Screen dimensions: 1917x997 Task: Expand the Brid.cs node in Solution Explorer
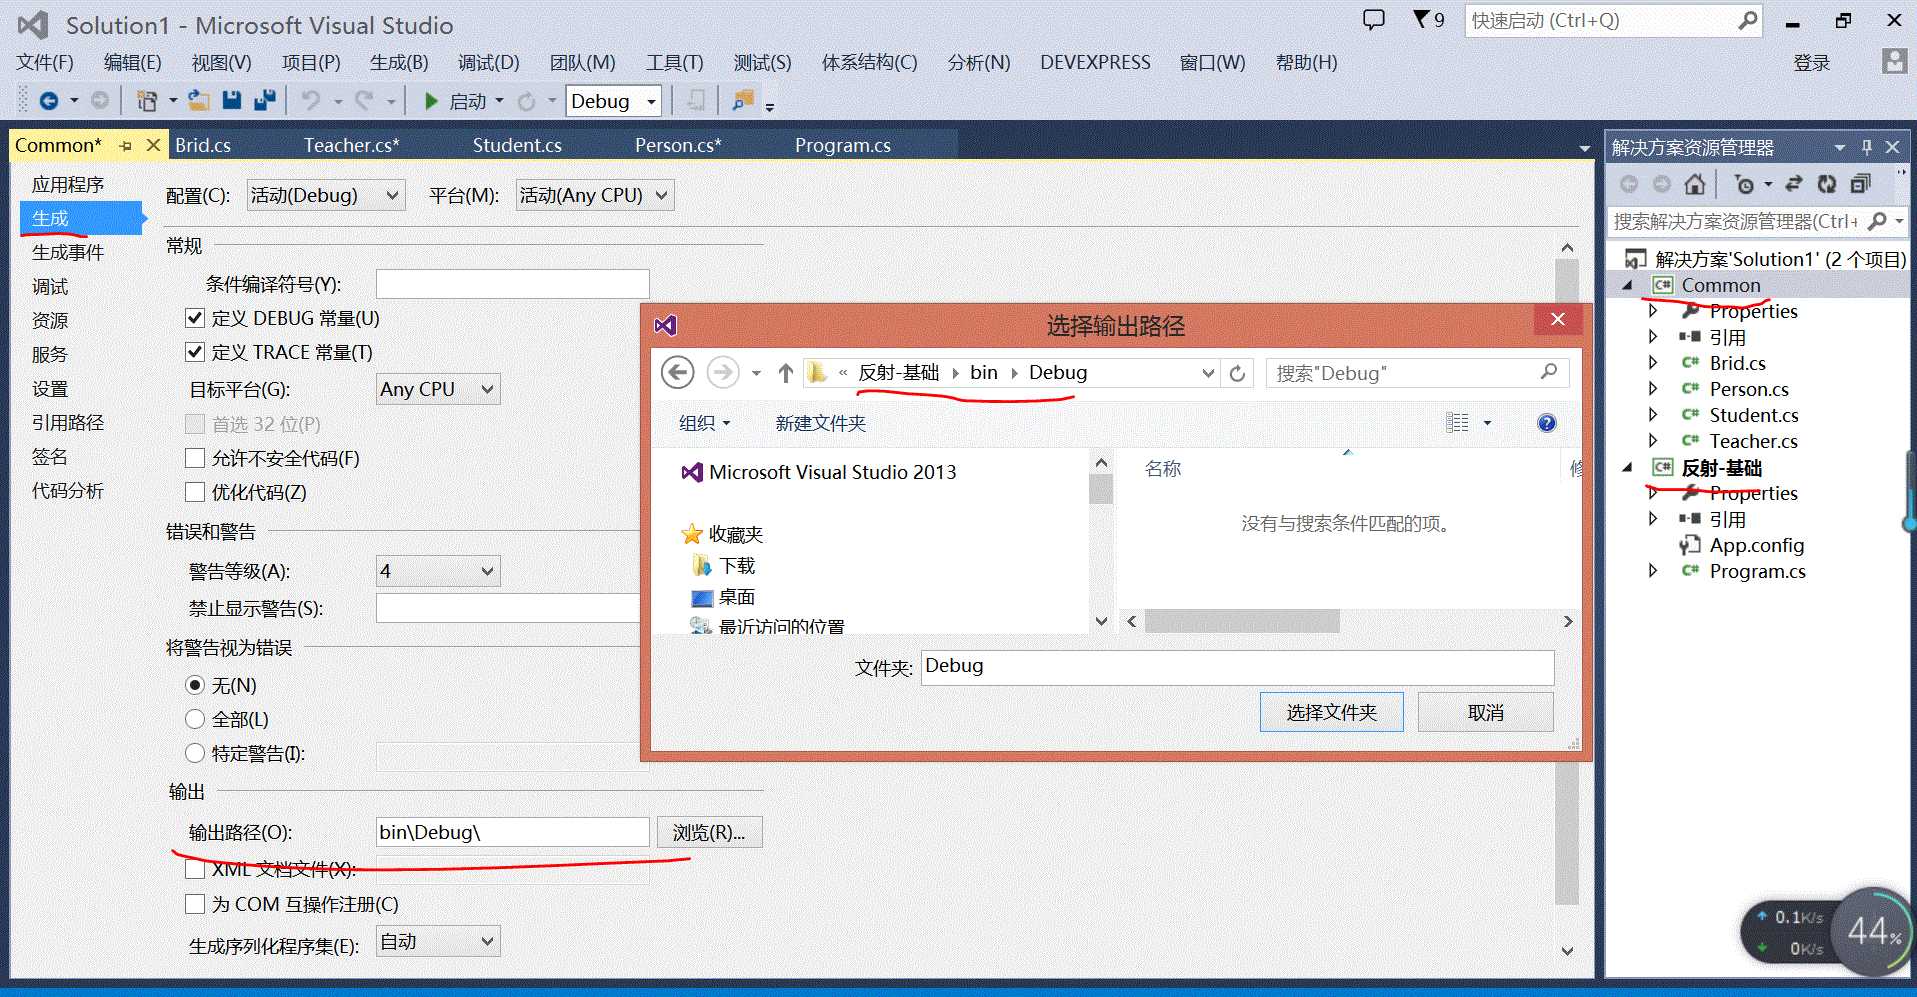click(x=1653, y=362)
